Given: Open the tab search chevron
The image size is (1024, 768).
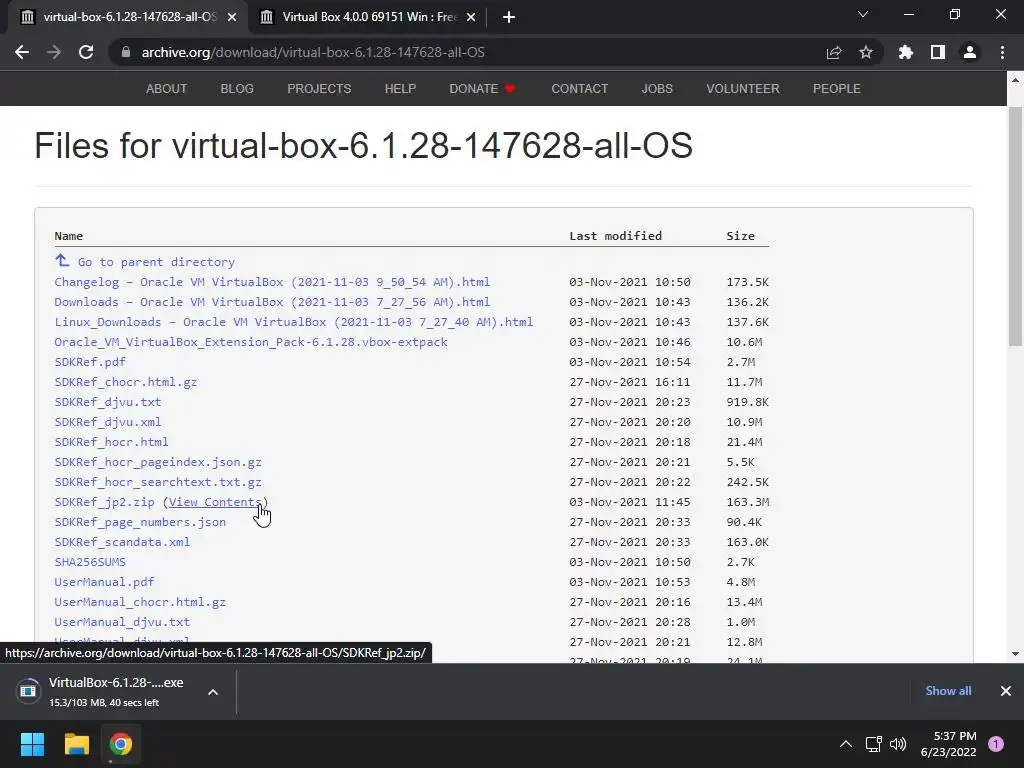Looking at the screenshot, I should (x=863, y=14).
